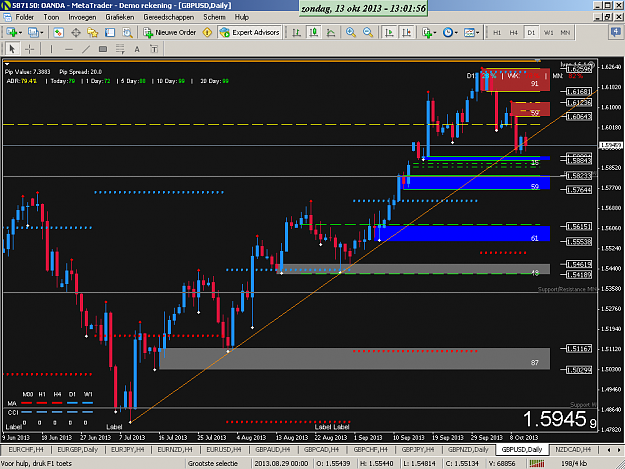
Task: Click the red zone labeled 91
Action: point(518,80)
